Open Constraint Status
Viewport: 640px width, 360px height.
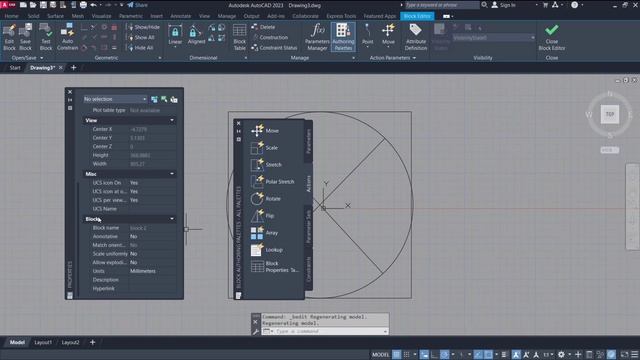(274, 48)
